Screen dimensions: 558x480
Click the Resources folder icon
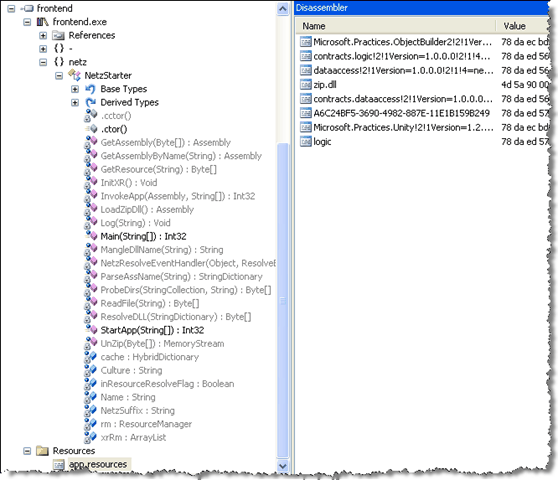point(42,451)
